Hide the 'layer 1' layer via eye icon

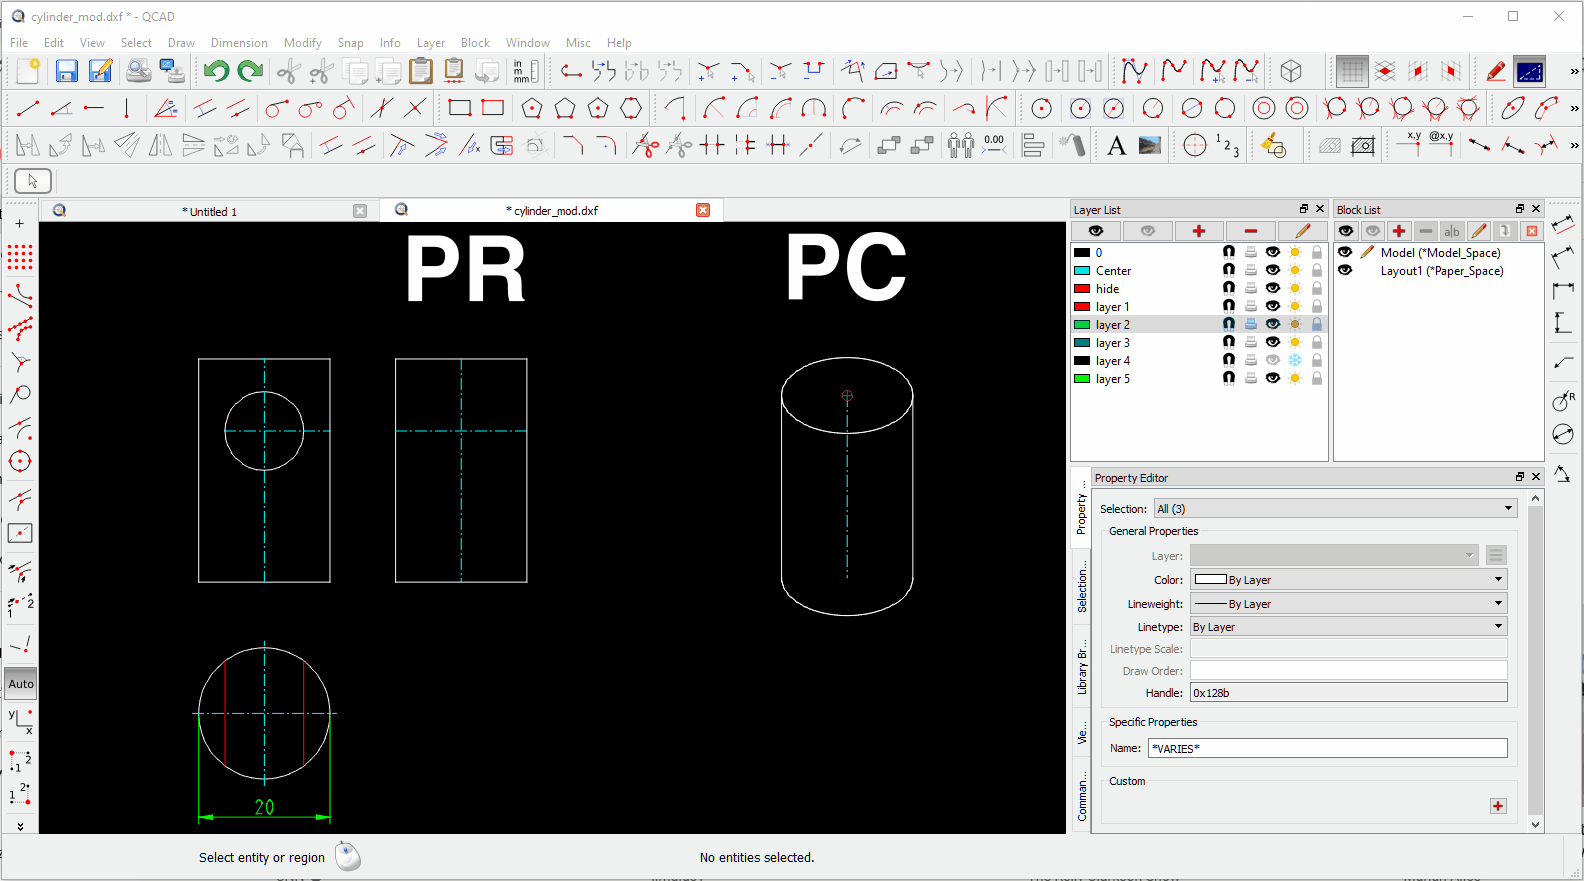point(1272,307)
